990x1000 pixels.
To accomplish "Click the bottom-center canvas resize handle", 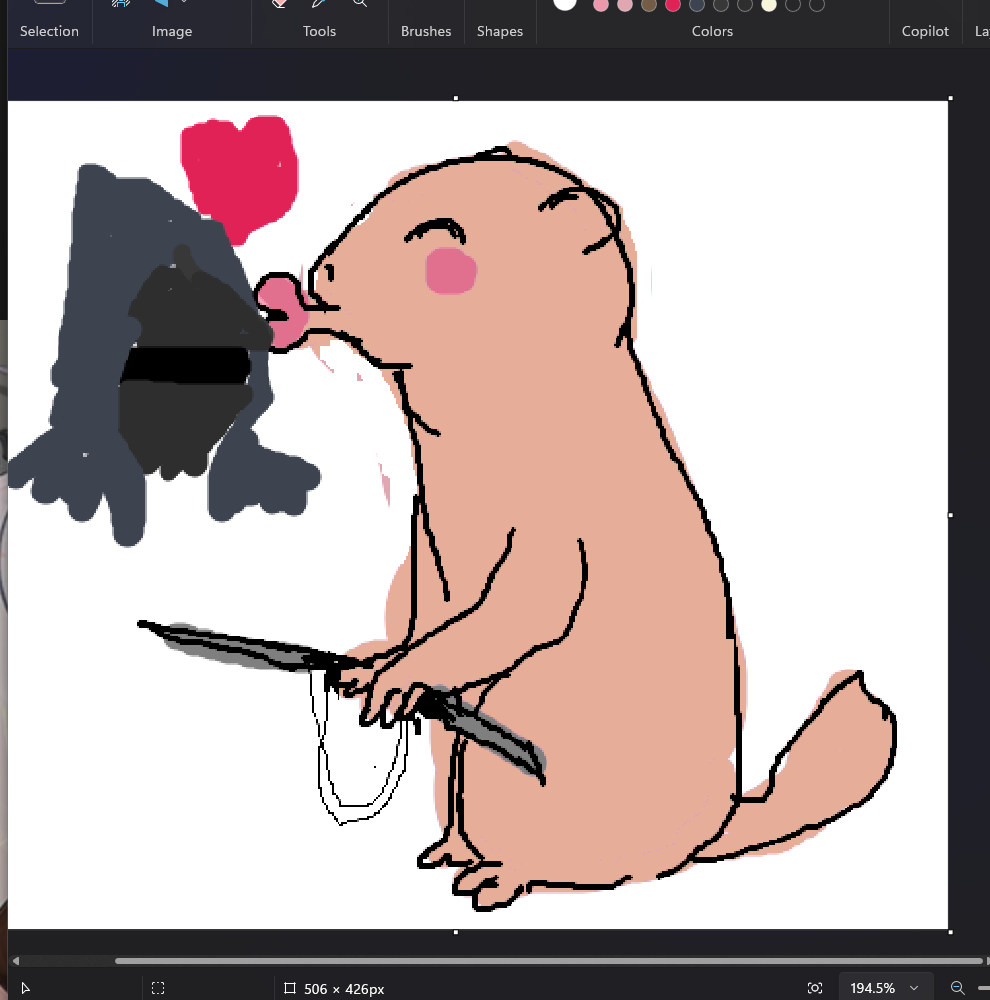I will tap(455, 932).
